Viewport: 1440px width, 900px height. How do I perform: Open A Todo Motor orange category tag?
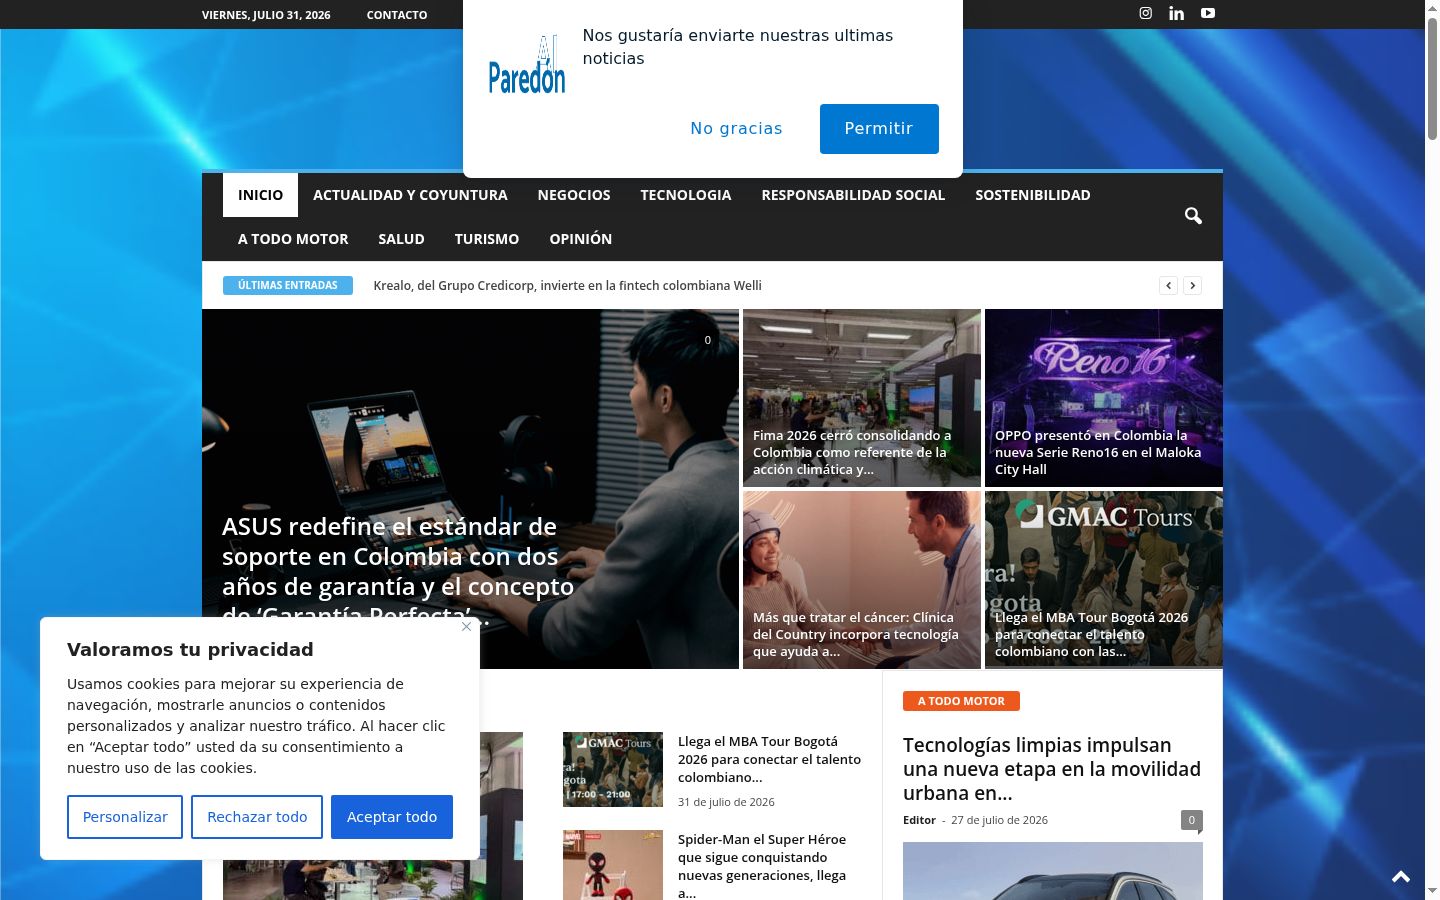coord(961,701)
